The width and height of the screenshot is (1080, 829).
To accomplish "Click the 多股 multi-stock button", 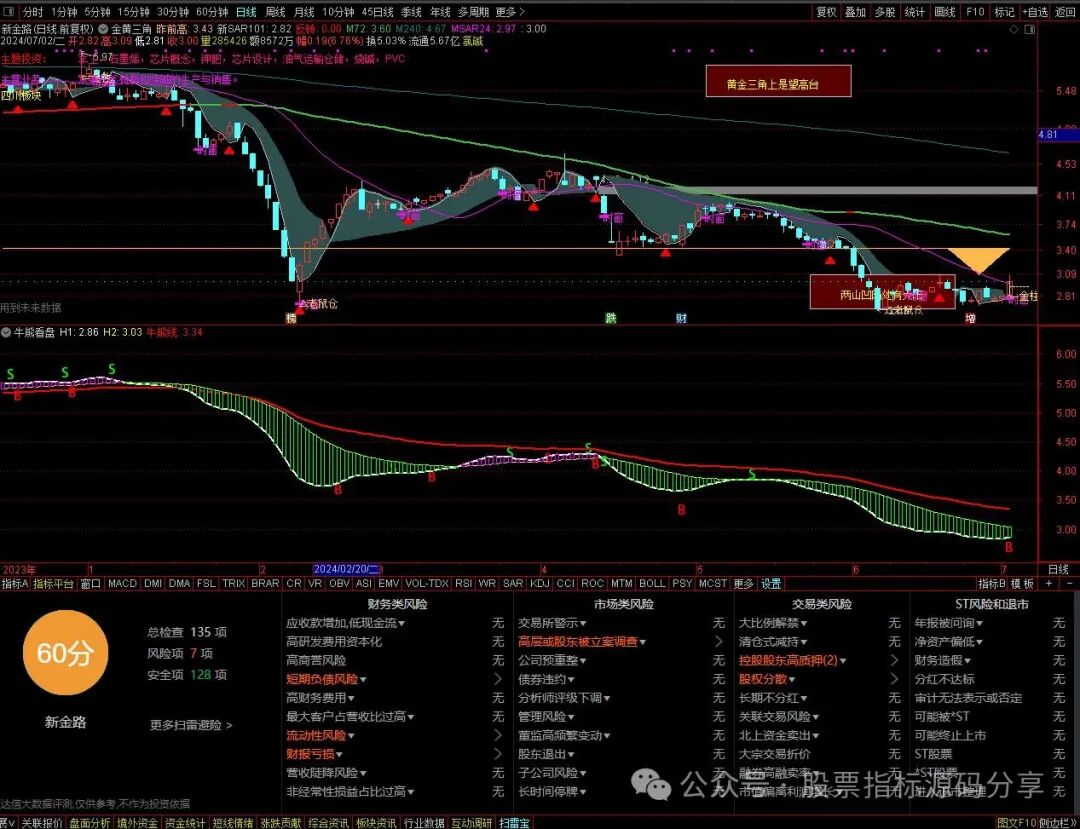I will 885,12.
